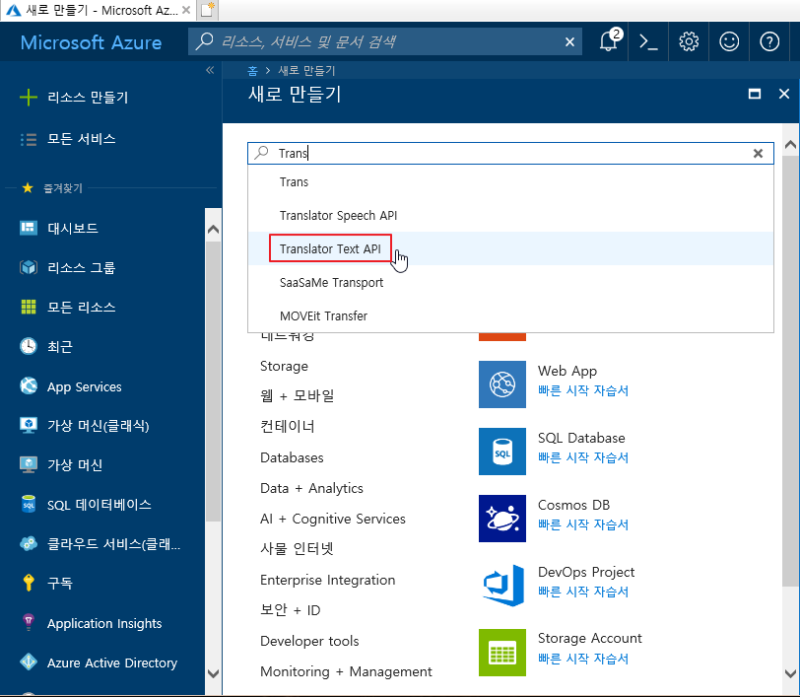Click the plus icon for 리소스 만들기
Screen dimensions: 800x697
point(29,97)
